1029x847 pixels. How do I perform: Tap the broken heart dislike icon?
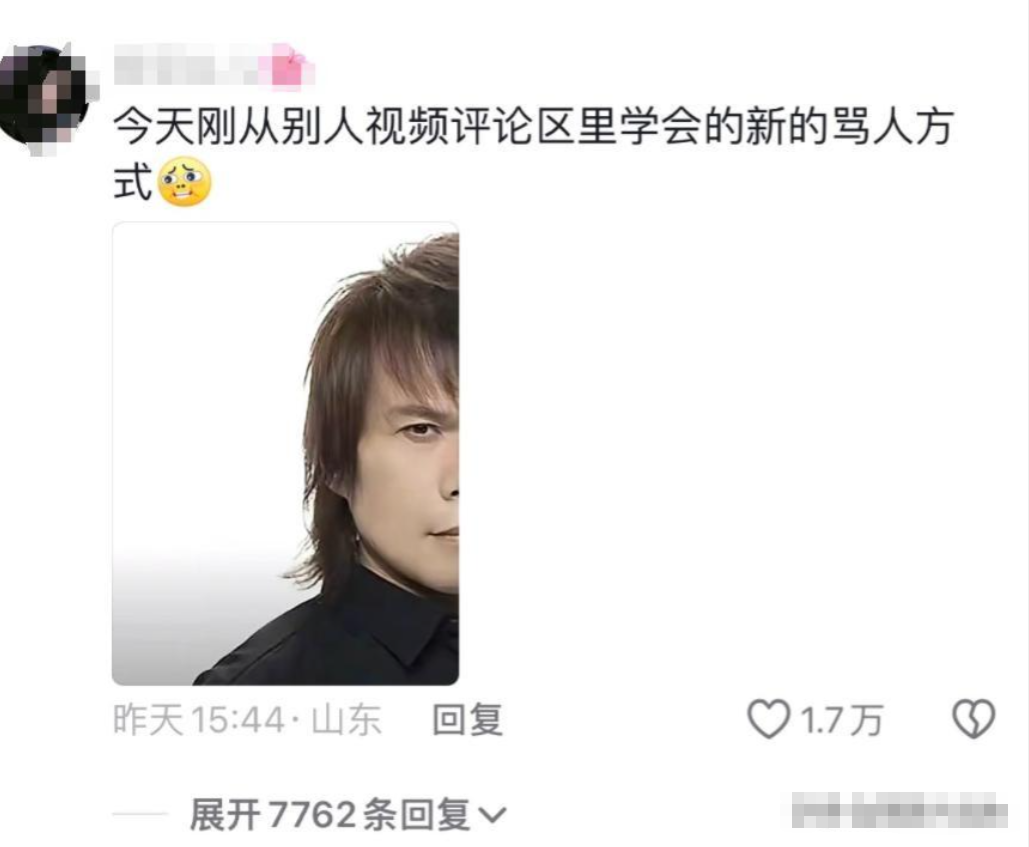click(x=974, y=719)
